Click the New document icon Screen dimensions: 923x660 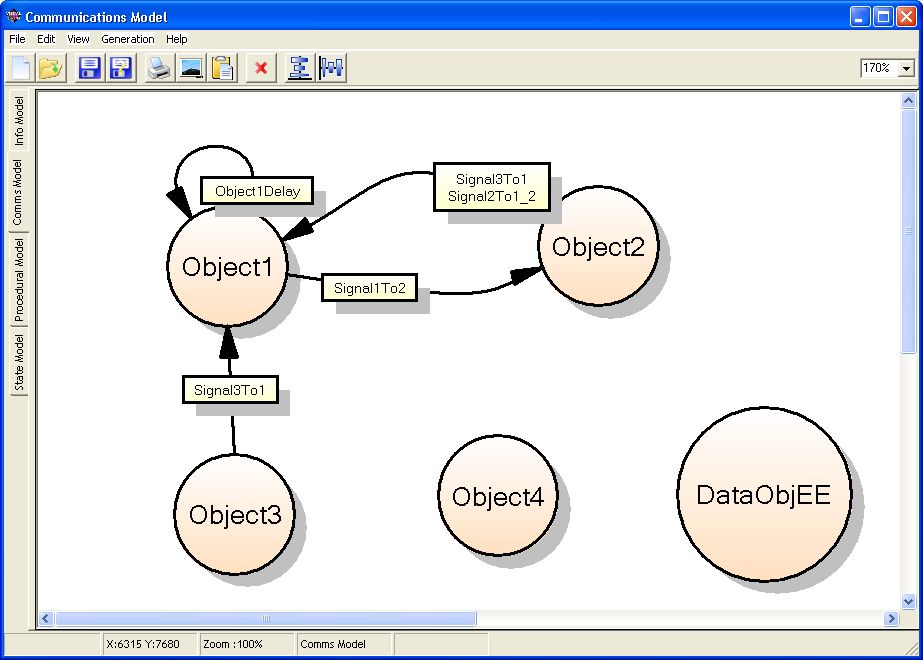(22, 68)
